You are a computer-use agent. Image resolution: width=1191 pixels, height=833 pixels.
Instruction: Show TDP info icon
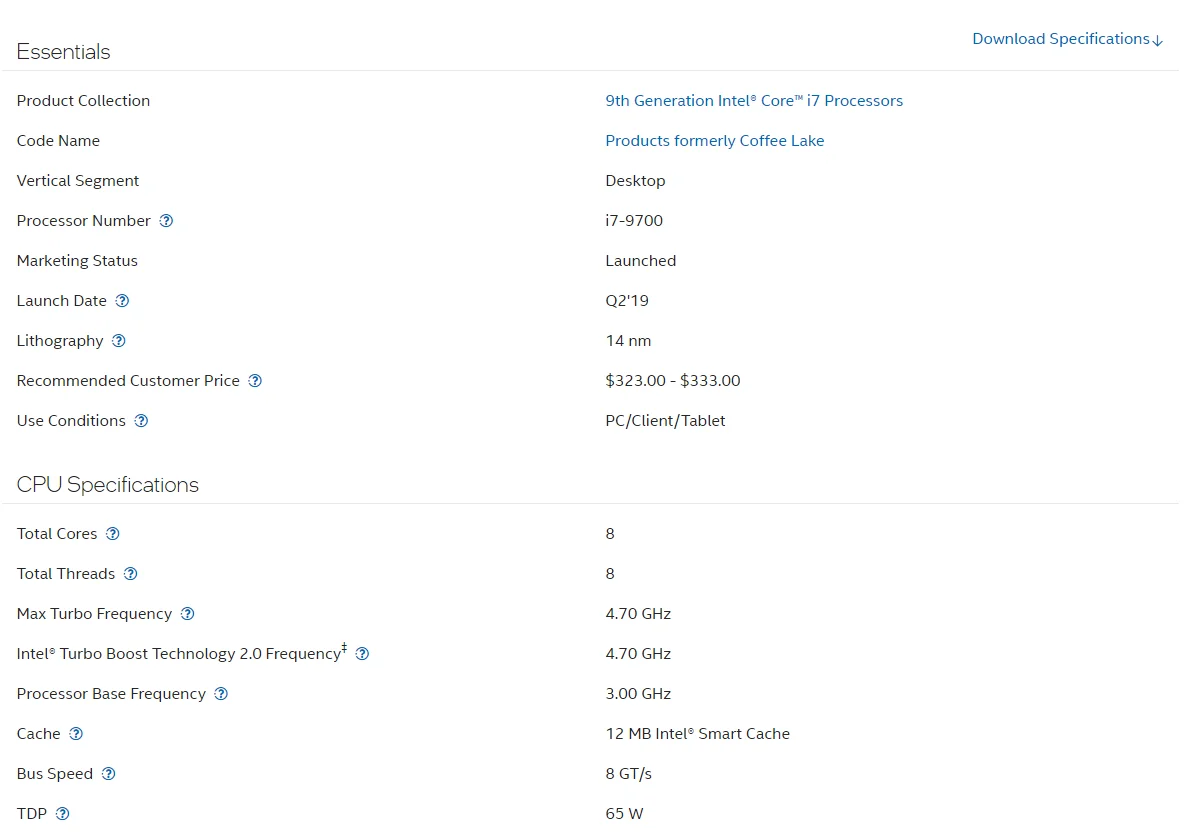[x=62, y=814]
